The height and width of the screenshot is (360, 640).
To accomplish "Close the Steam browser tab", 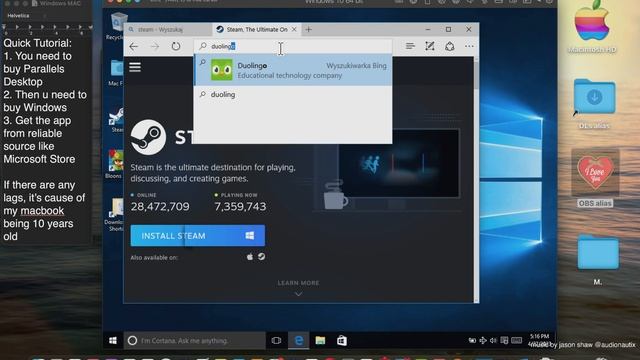I will (294, 29).
